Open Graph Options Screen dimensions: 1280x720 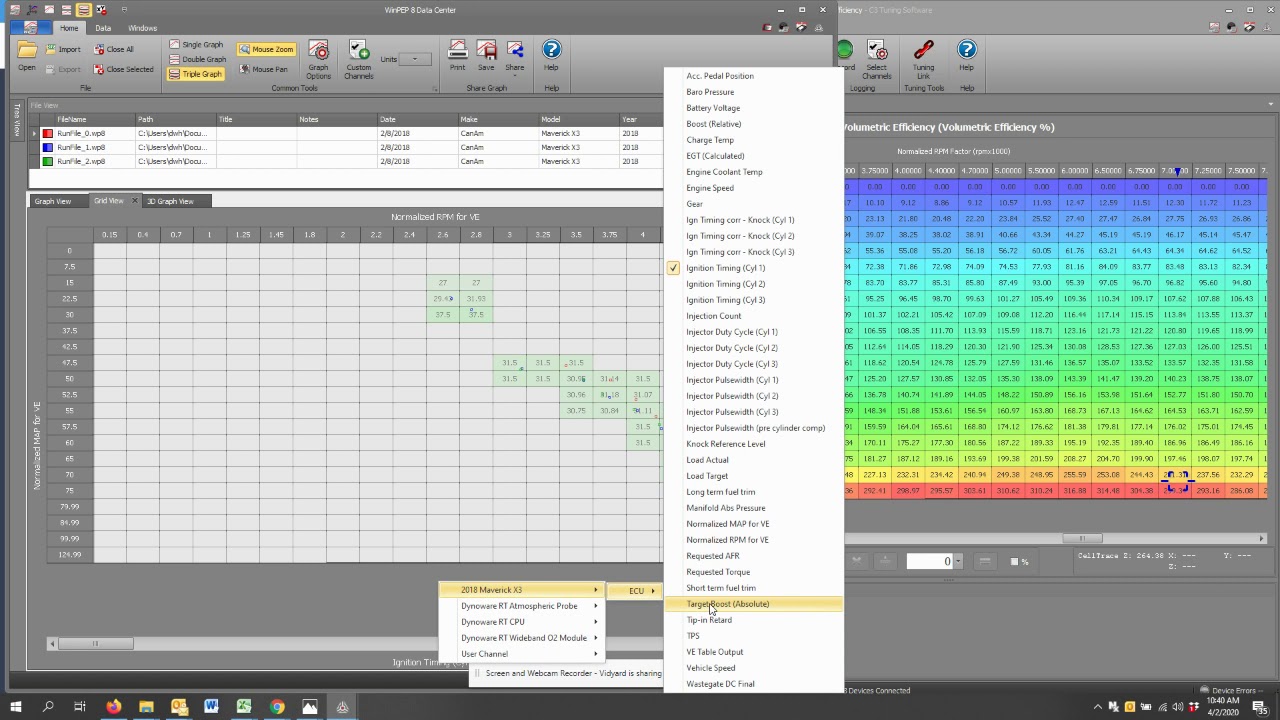(318, 60)
